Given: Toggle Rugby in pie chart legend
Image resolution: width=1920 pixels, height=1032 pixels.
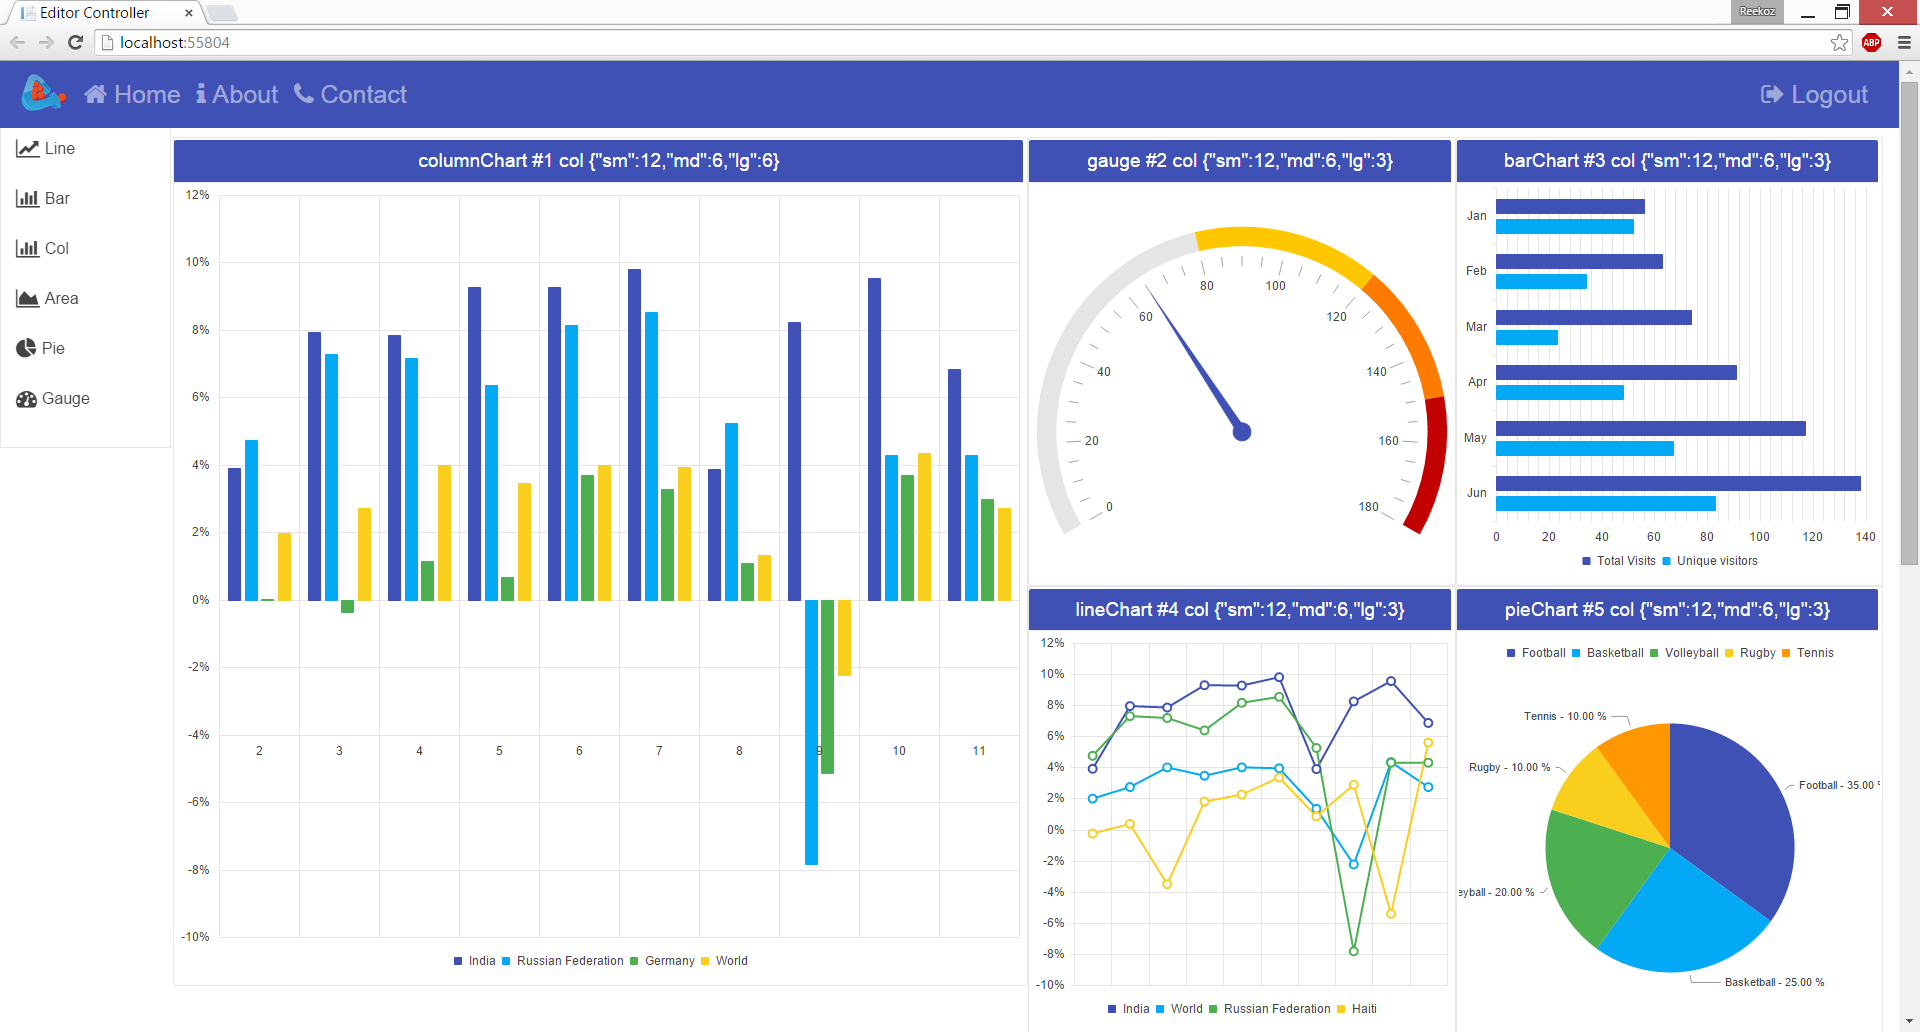Looking at the screenshot, I should point(1750,653).
